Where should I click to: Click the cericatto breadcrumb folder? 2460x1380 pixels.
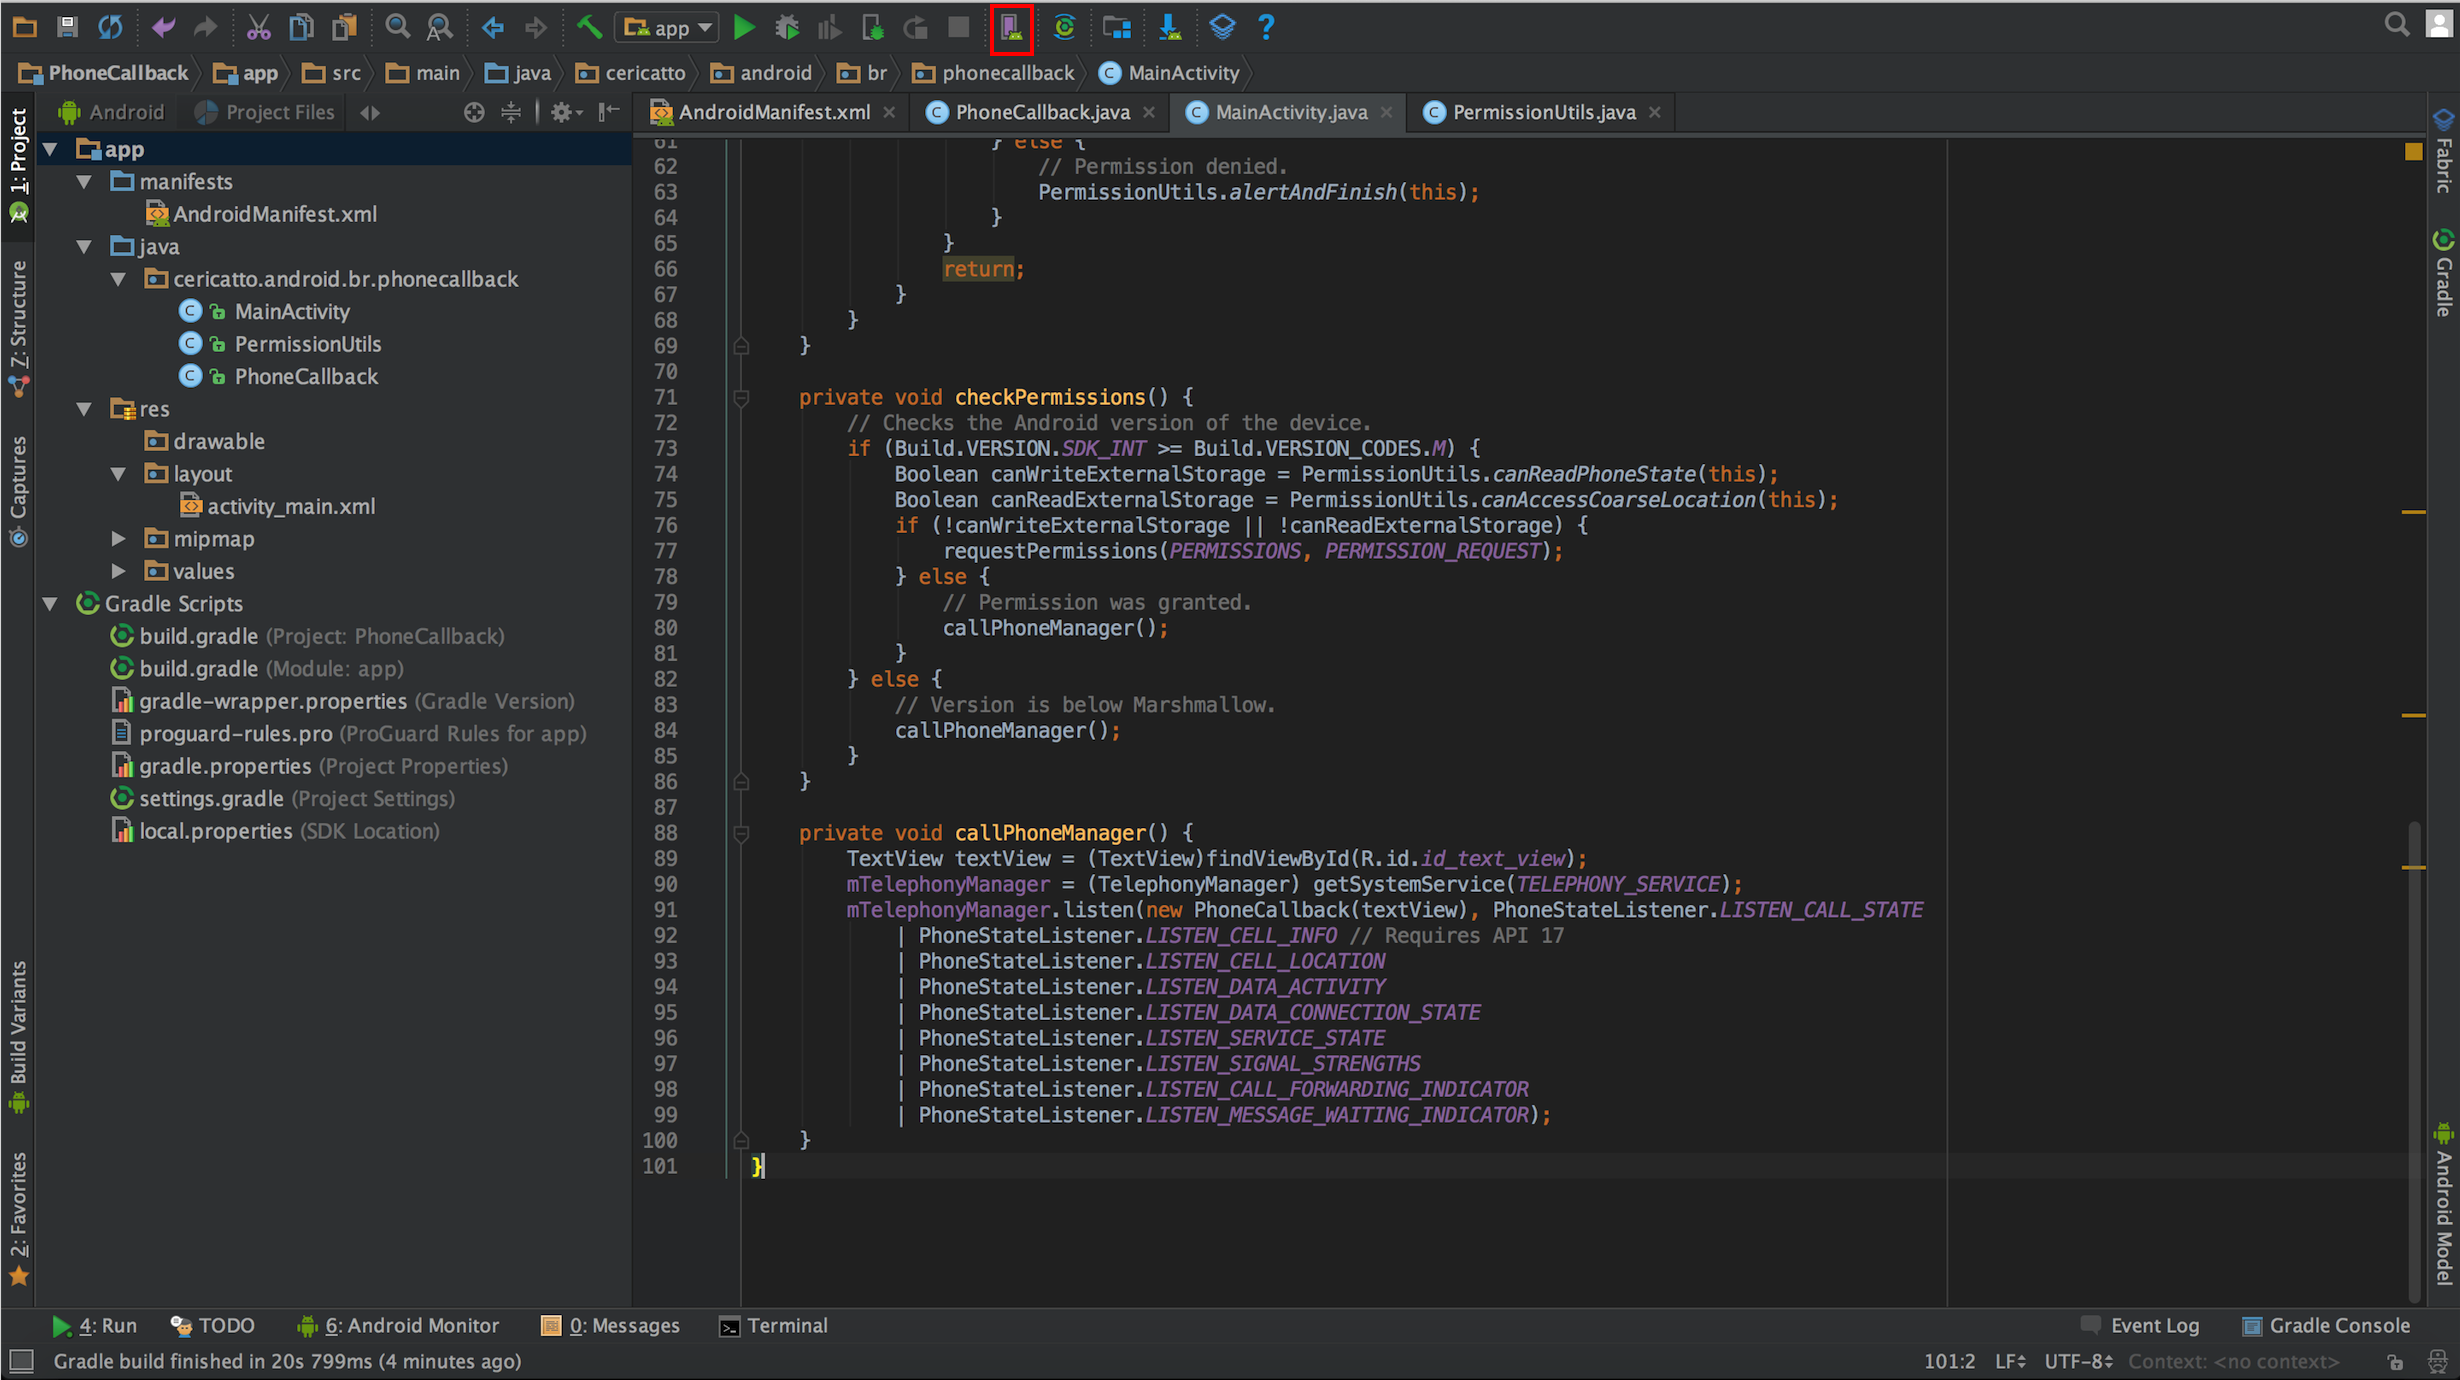pos(631,73)
